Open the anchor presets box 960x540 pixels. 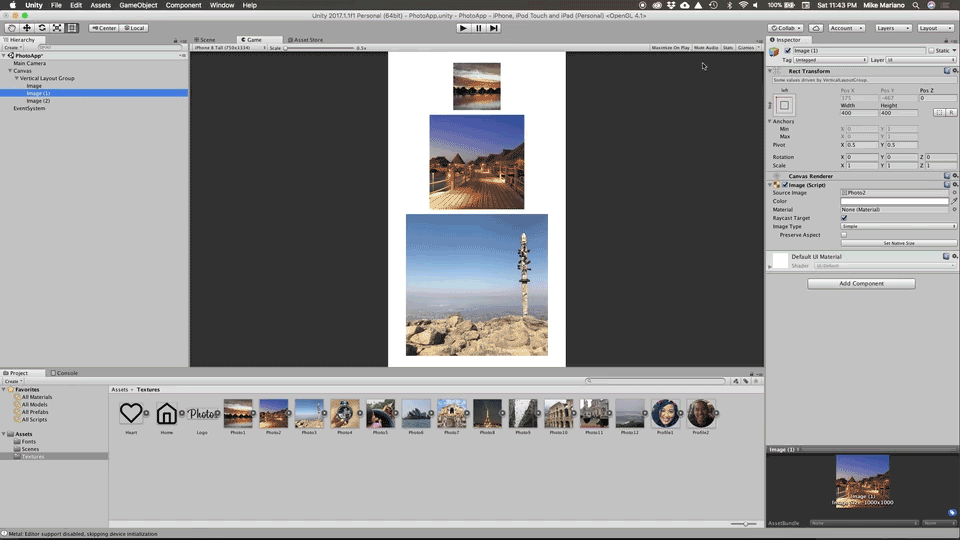click(x=784, y=105)
